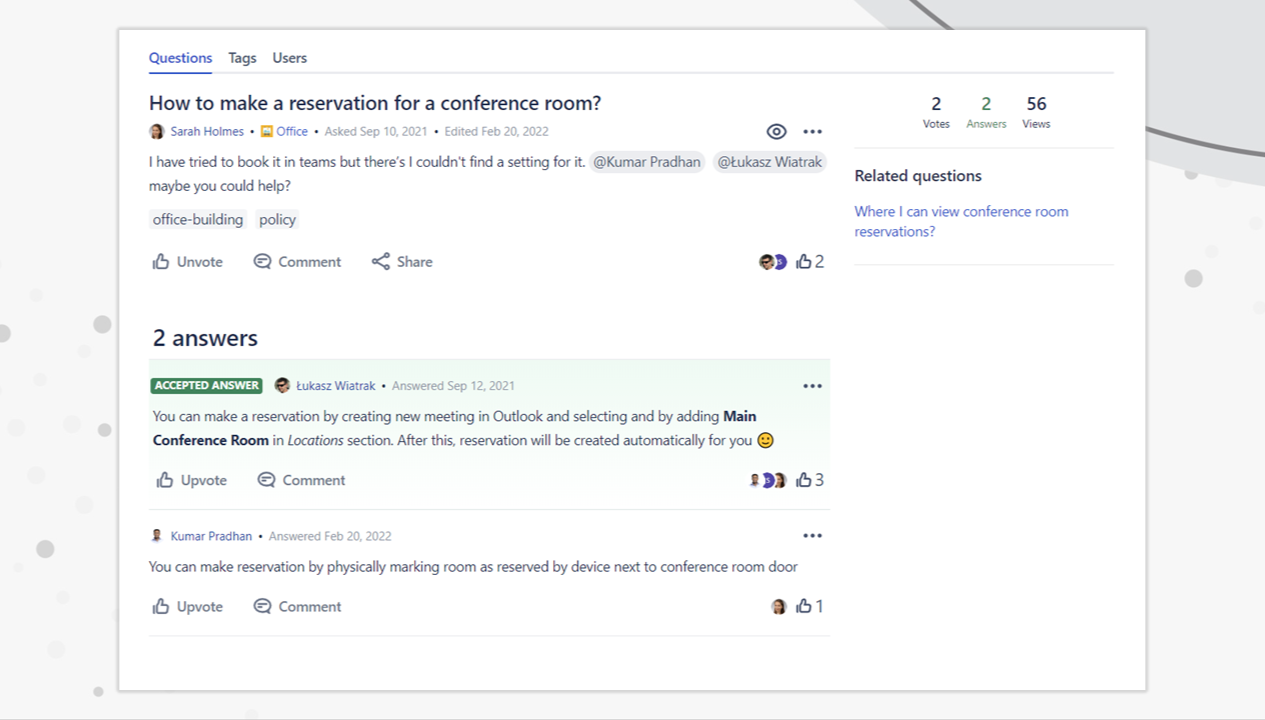Click the 2 Answers counter
1265x720 pixels.
(986, 112)
